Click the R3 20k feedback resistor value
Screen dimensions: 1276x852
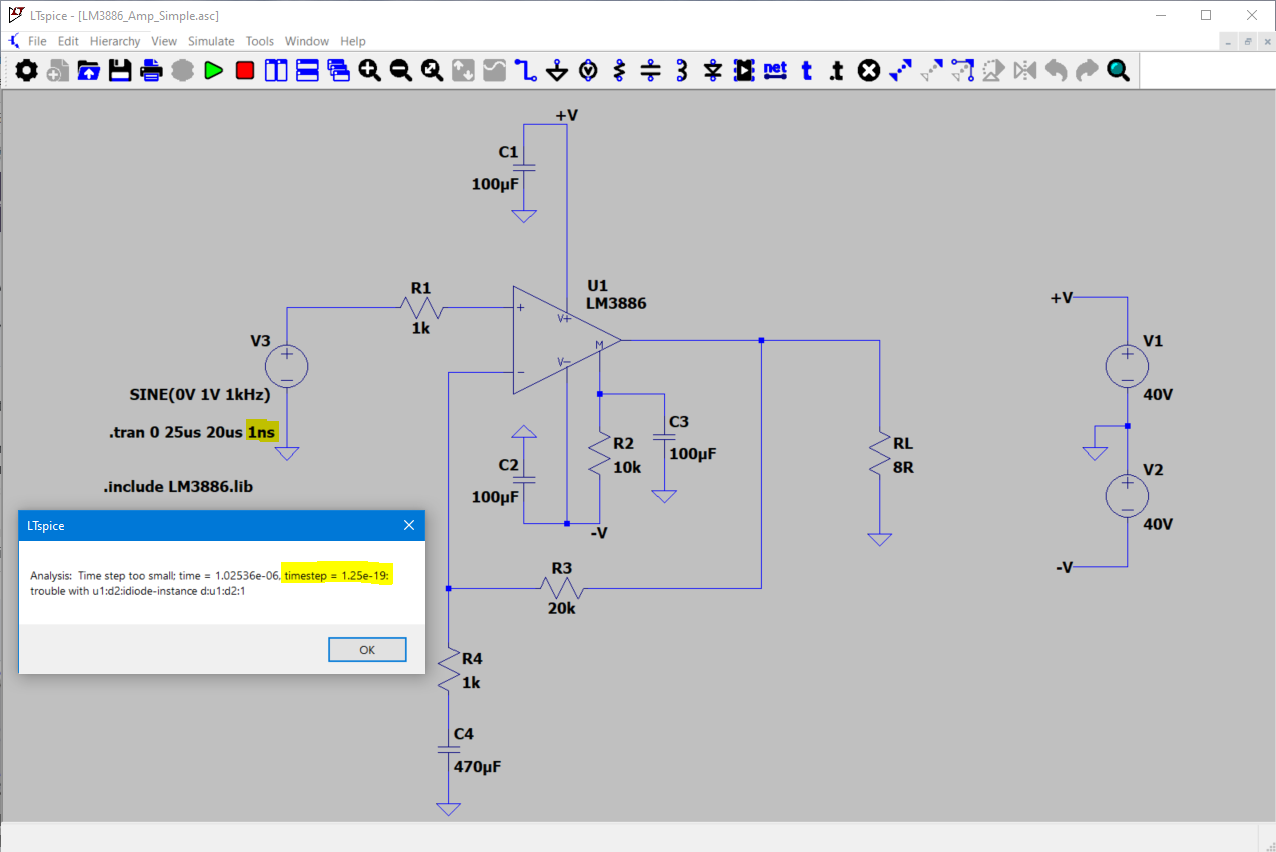coord(561,607)
